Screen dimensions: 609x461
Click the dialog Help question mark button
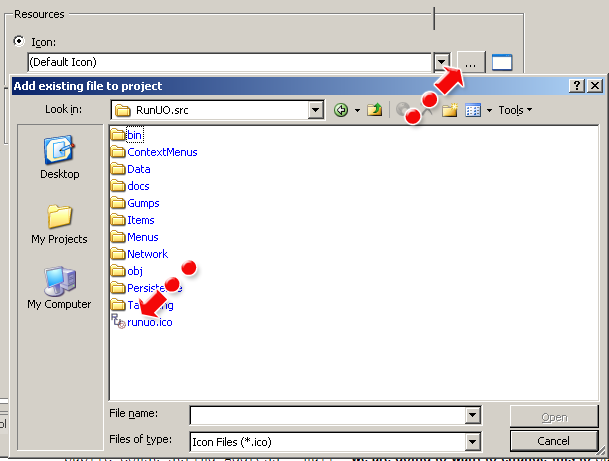578,86
